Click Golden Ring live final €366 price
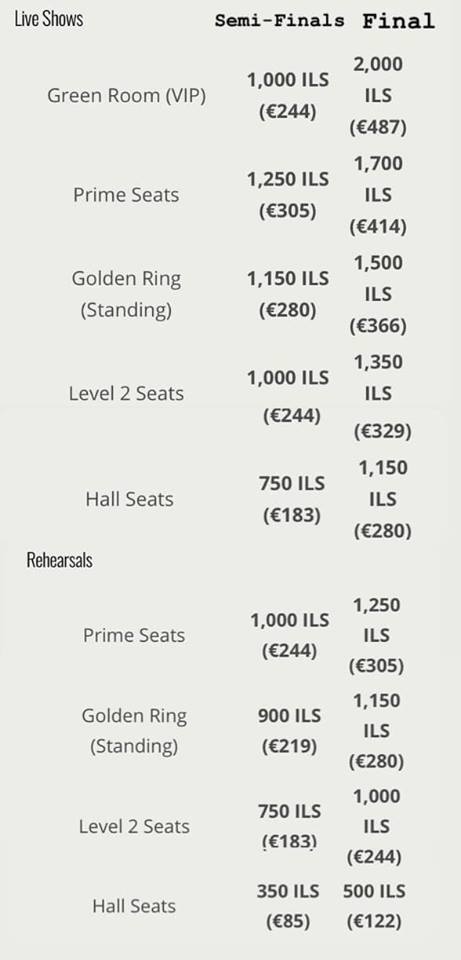 point(378,326)
